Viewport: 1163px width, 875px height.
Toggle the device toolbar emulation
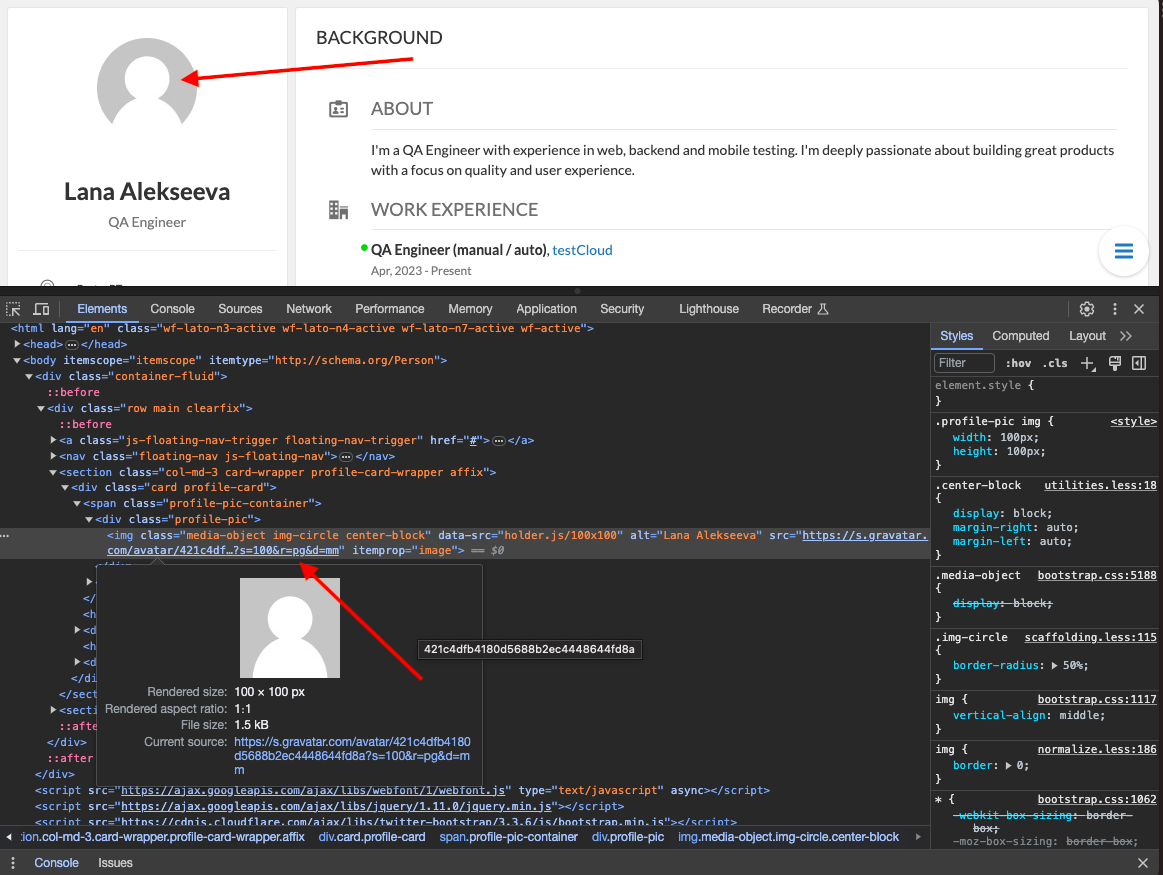tap(40, 309)
